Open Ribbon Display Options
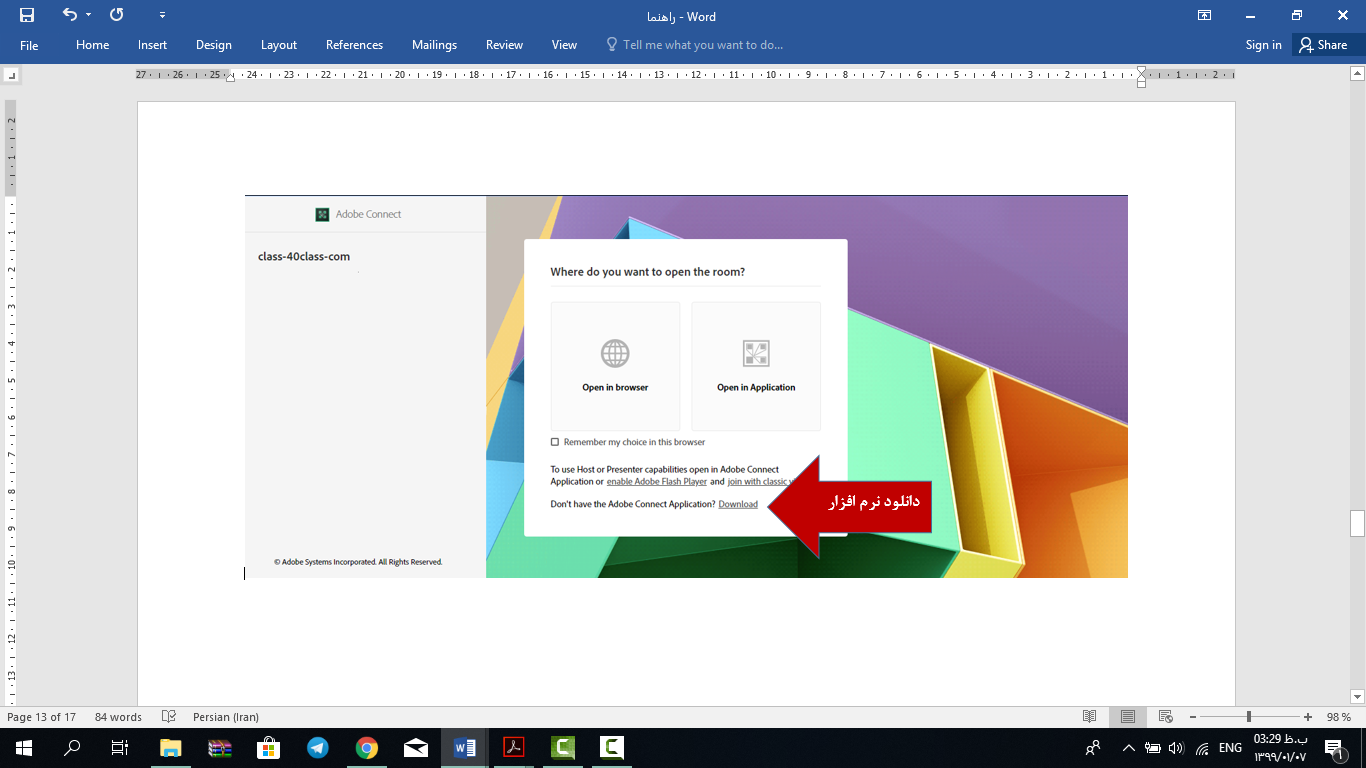The height and width of the screenshot is (768, 1366). (1204, 15)
